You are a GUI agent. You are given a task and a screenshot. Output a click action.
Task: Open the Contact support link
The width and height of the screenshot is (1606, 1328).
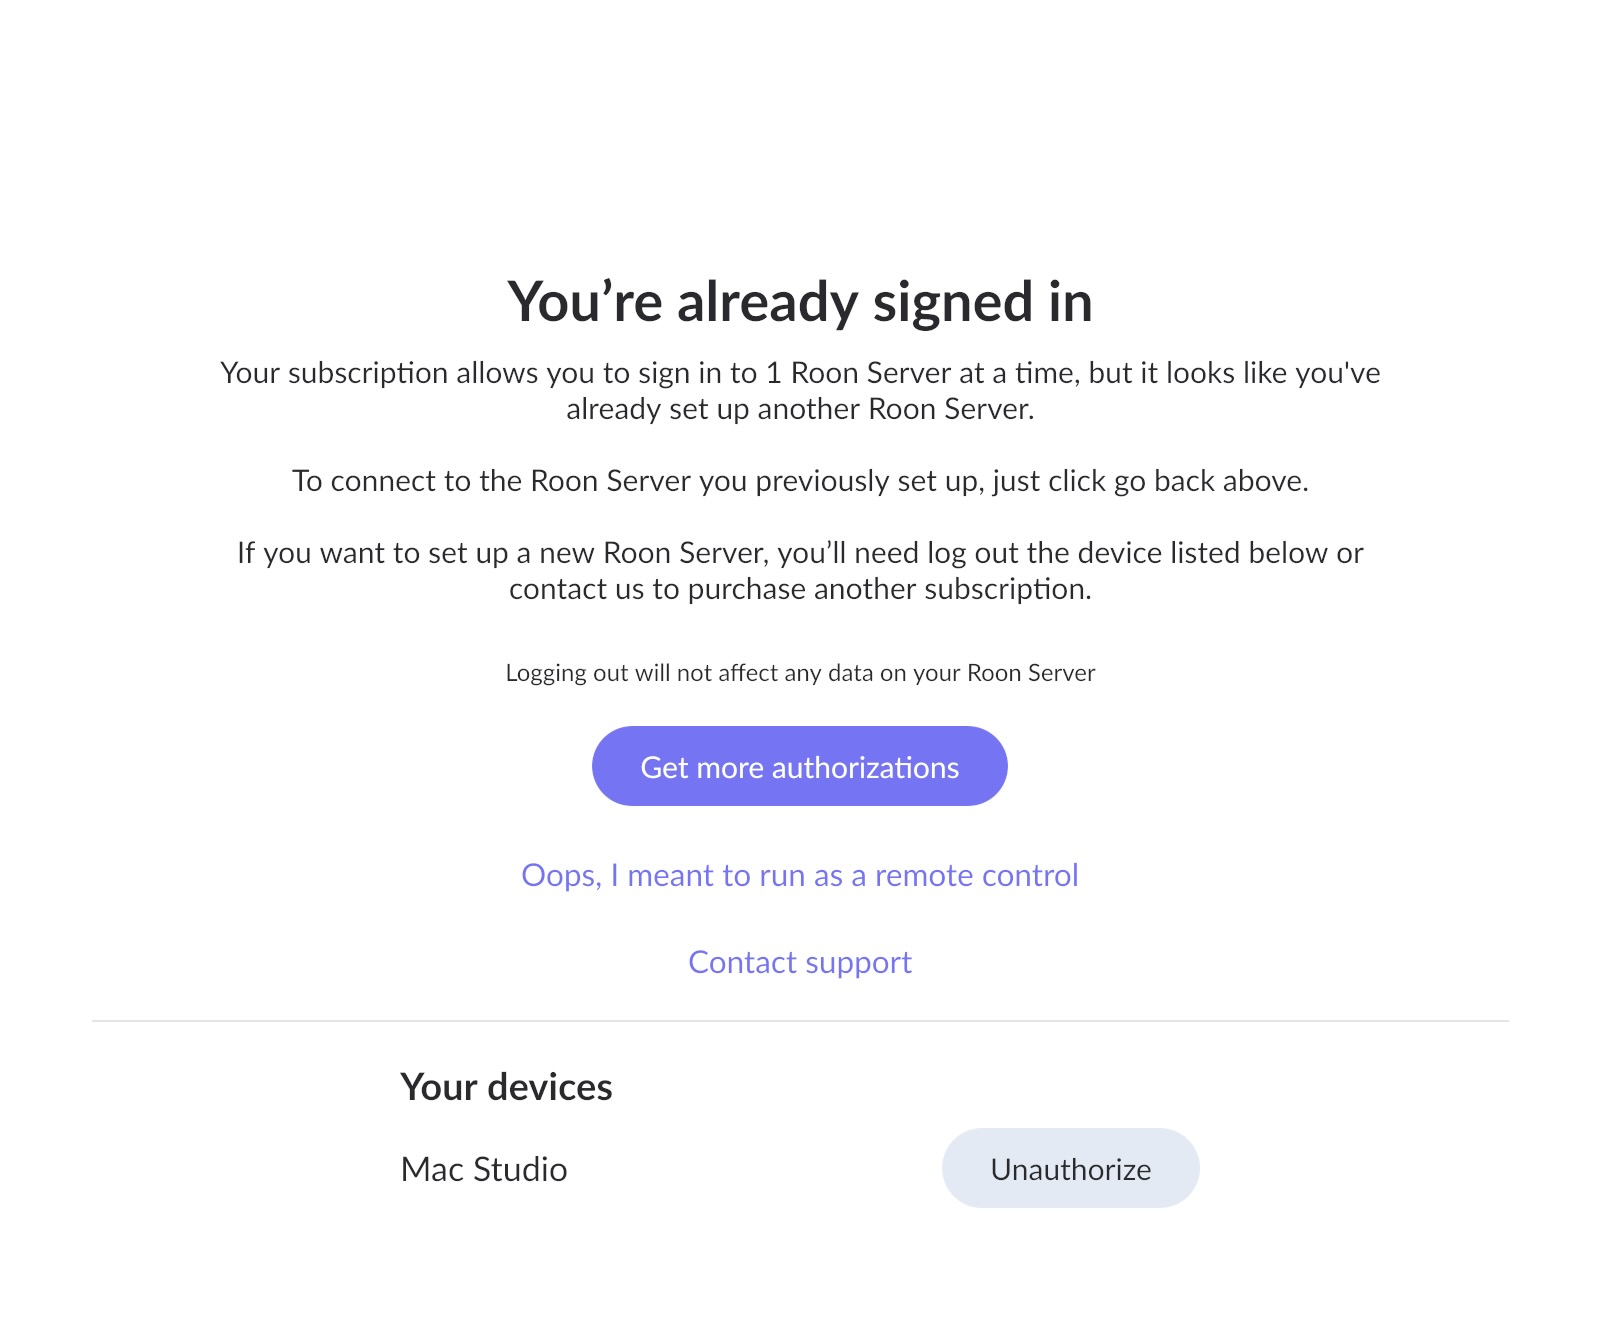(800, 962)
